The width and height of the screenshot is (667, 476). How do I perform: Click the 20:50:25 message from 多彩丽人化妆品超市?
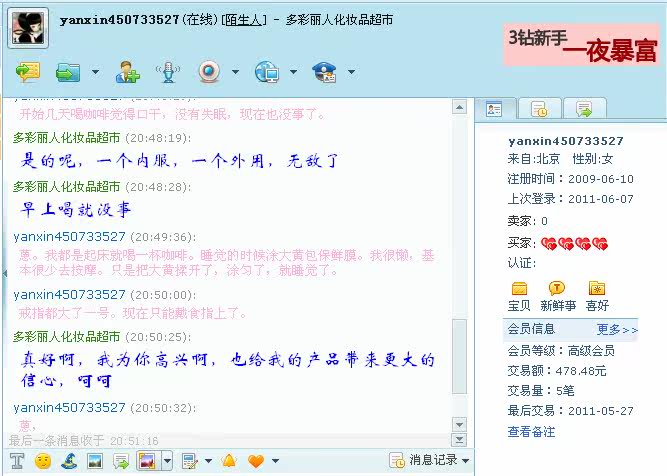228,370
